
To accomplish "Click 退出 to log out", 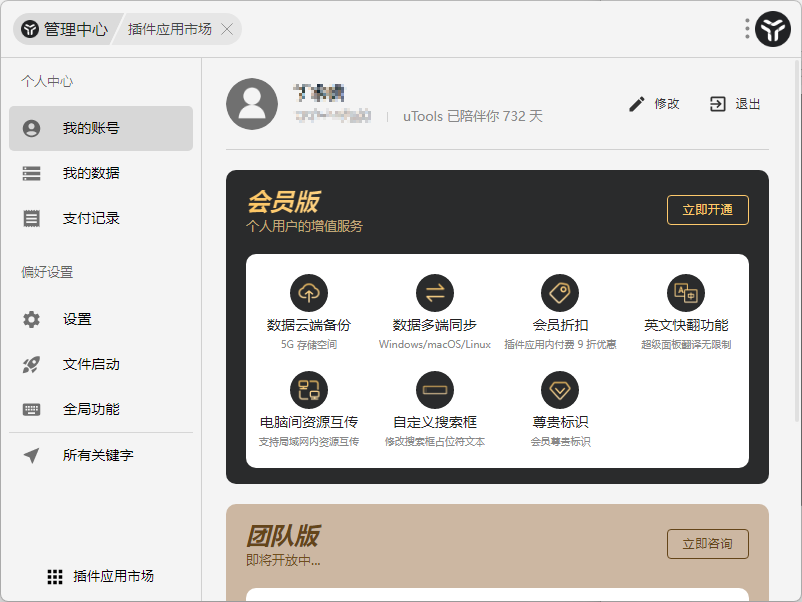I will (x=733, y=103).
